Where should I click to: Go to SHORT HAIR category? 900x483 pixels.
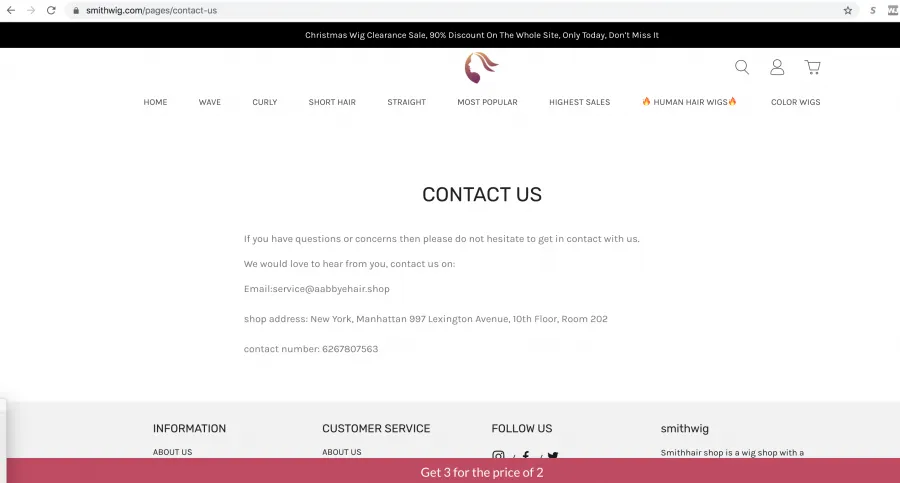click(332, 102)
